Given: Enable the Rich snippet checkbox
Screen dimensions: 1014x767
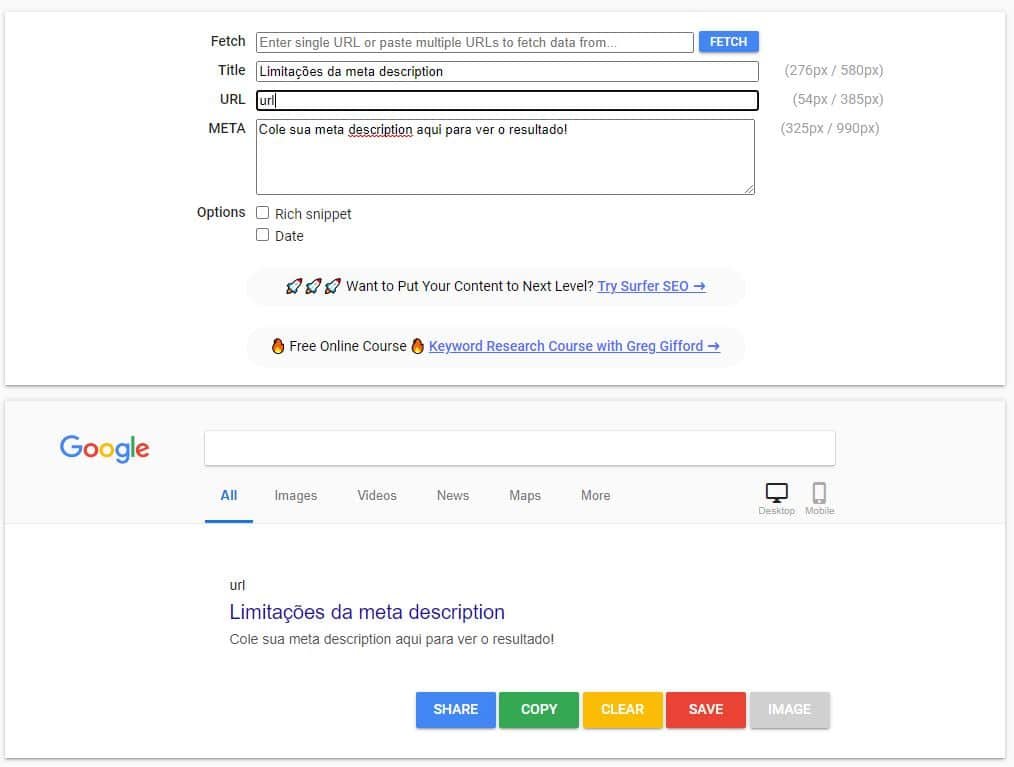Looking at the screenshot, I should pos(263,213).
